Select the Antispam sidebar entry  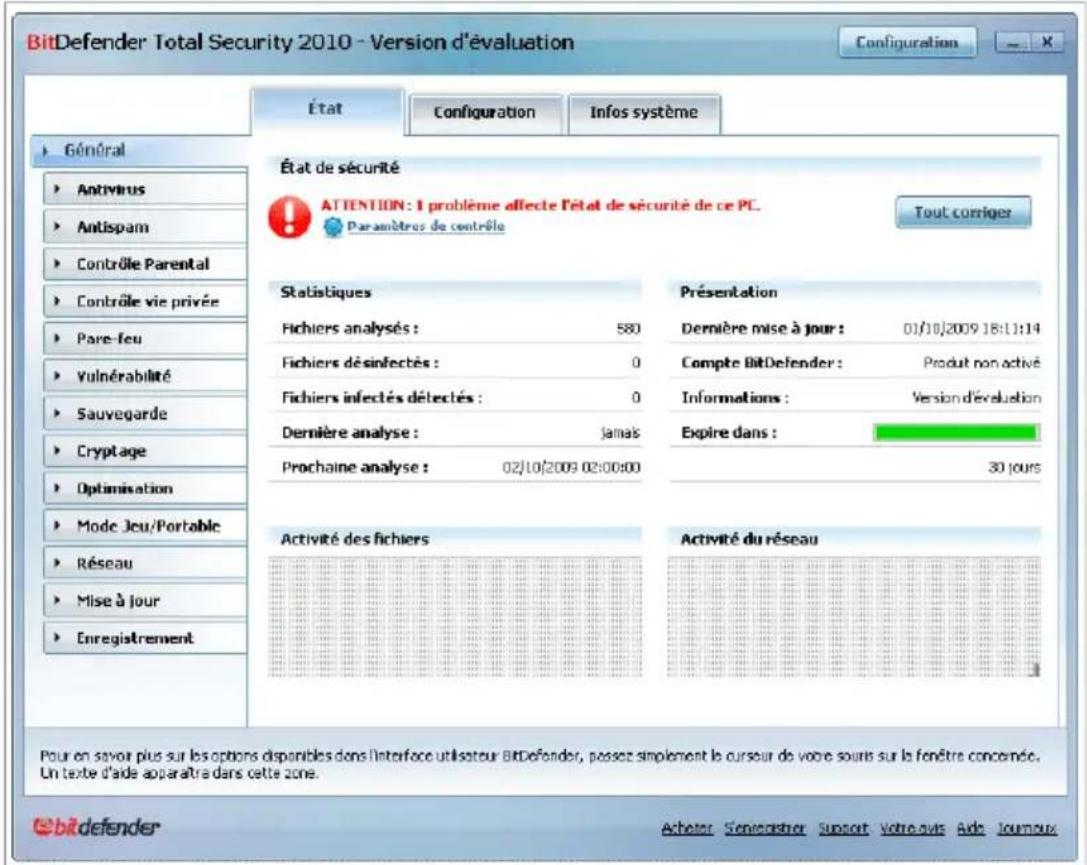pos(145,226)
